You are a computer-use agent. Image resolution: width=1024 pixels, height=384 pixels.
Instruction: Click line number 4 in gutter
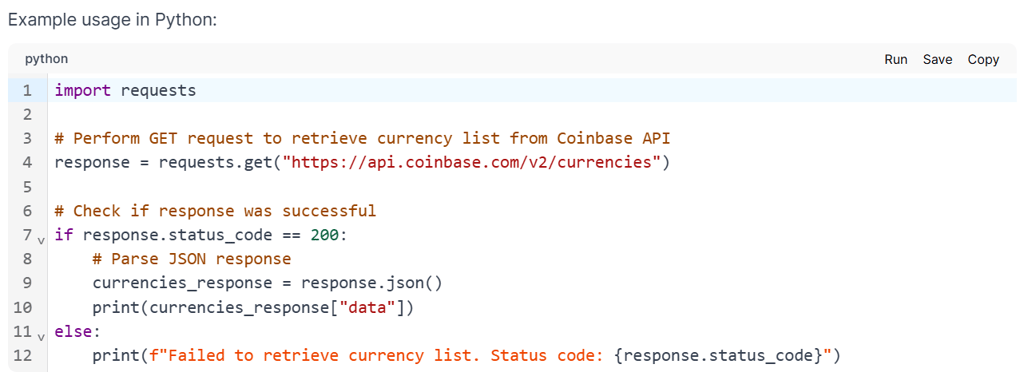click(27, 163)
